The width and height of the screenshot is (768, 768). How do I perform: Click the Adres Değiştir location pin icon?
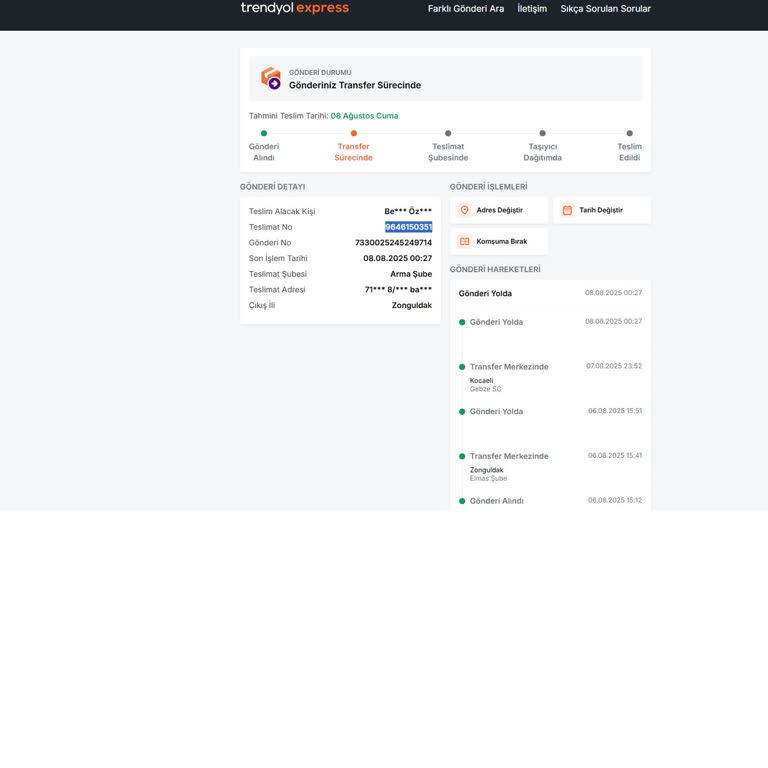(464, 210)
